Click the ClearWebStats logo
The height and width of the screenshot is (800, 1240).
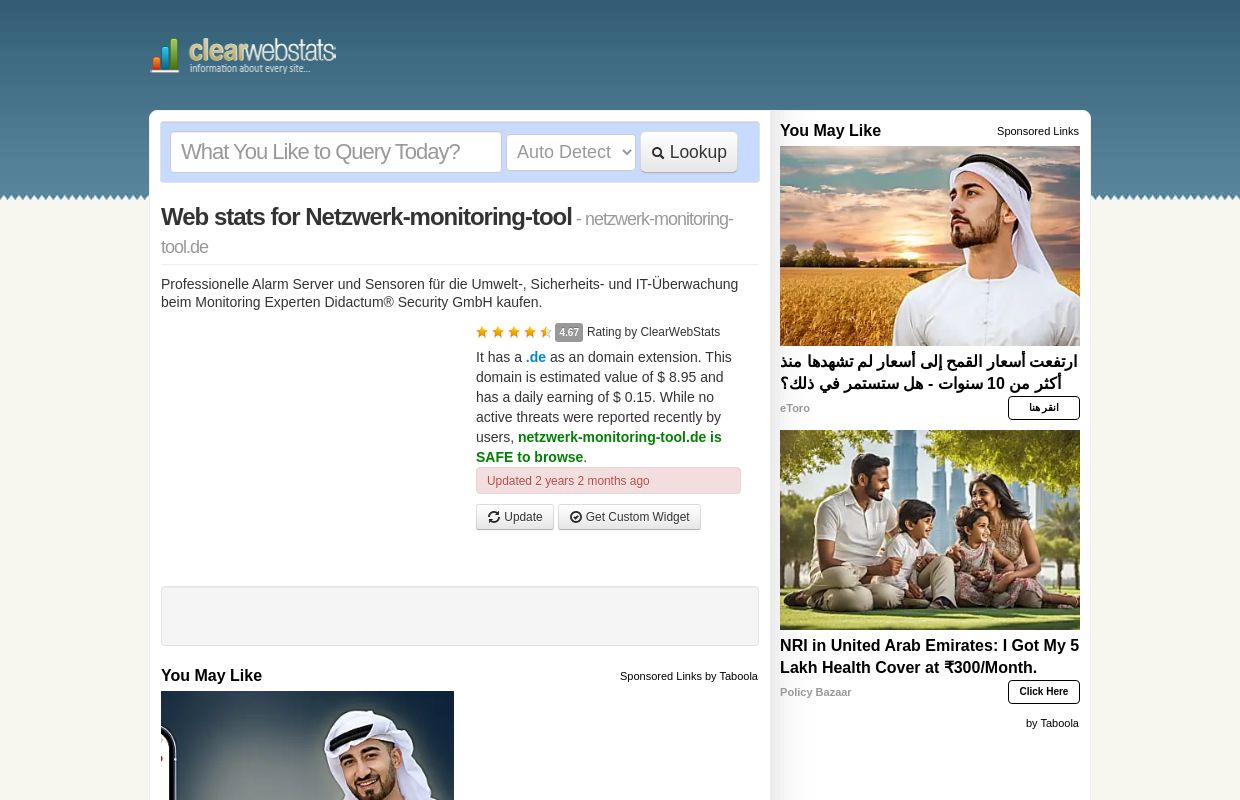(x=243, y=55)
